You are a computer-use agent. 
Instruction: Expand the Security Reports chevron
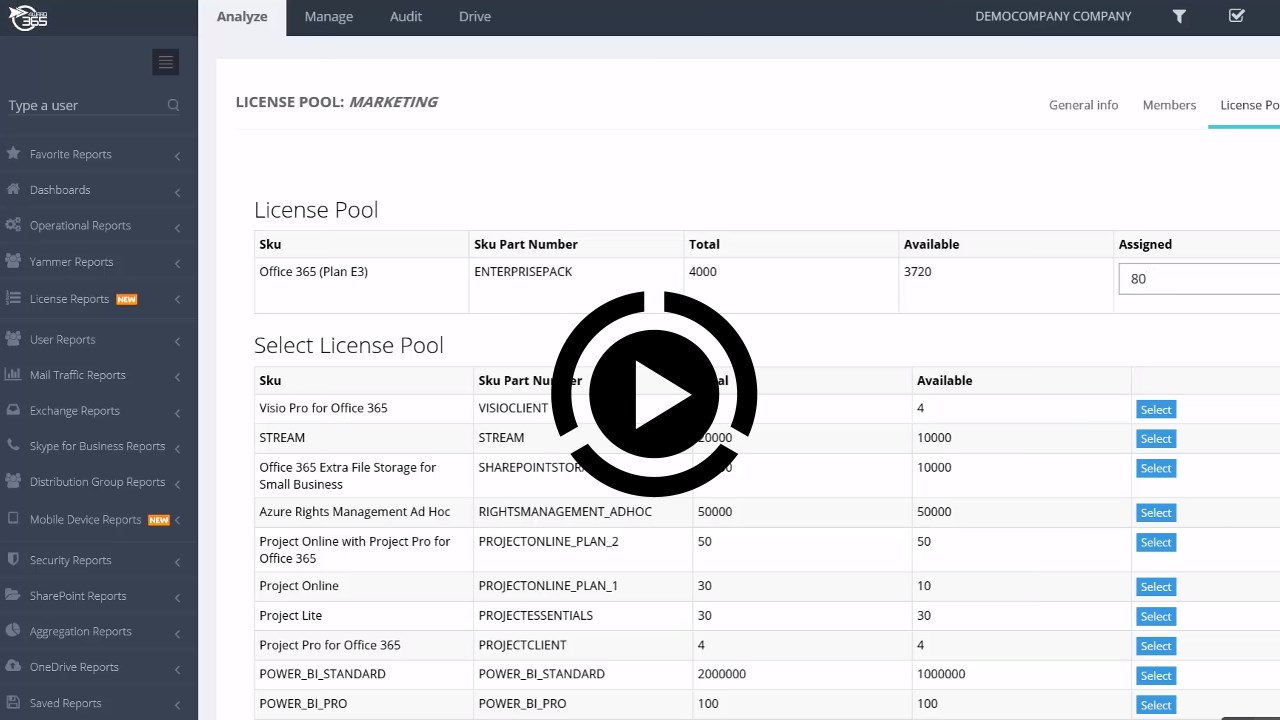coord(177,562)
